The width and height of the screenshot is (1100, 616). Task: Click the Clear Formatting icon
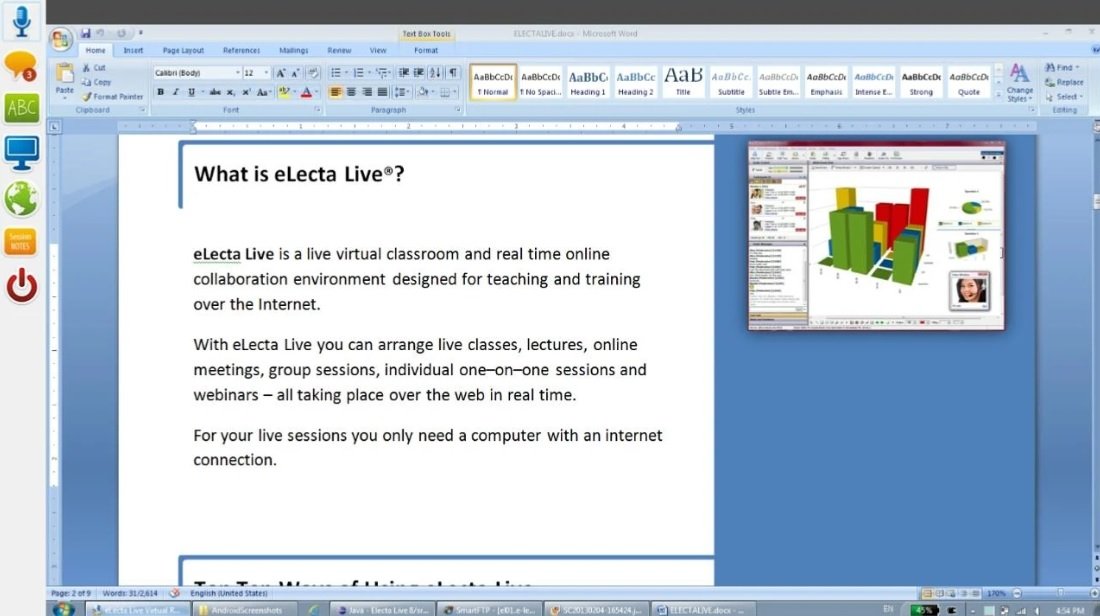(x=313, y=73)
